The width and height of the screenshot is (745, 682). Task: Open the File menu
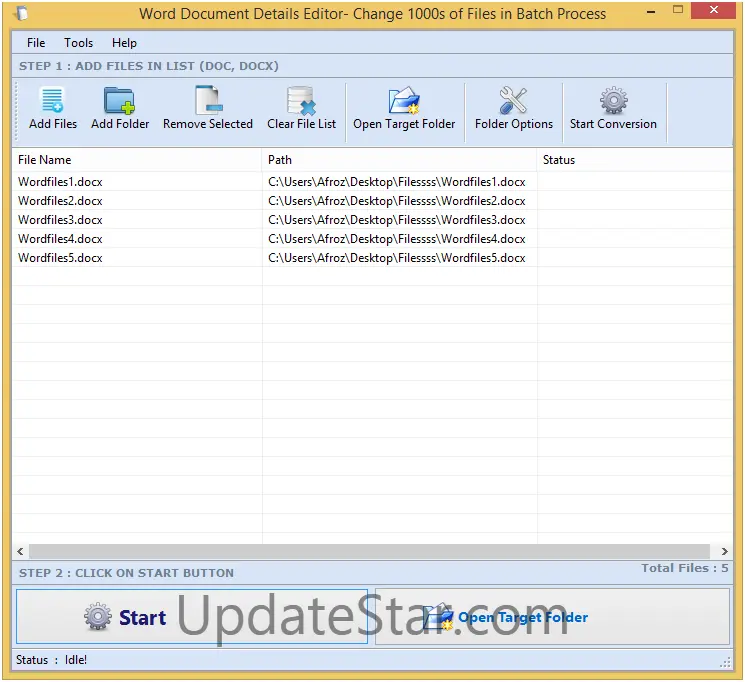click(36, 43)
